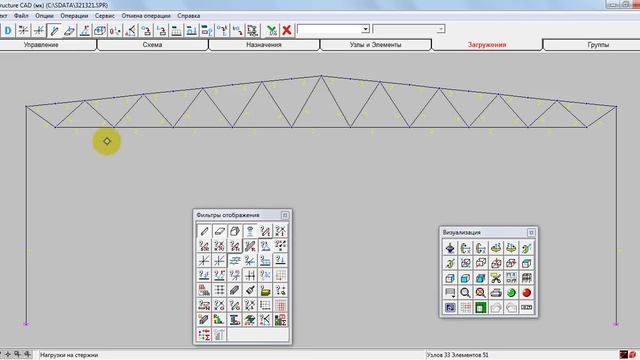Click the red sphere icon
Viewport: 640px width, 360px height.
pos(527,292)
